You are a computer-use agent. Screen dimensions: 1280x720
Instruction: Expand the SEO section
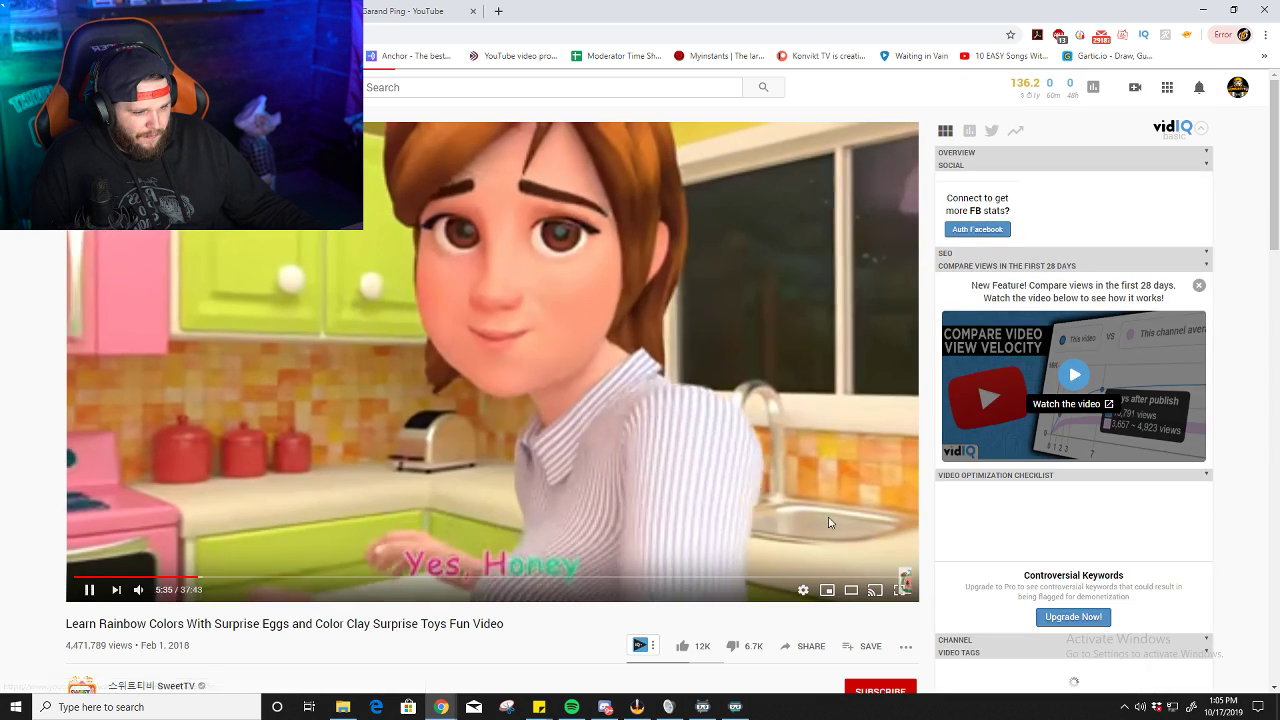click(1074, 253)
